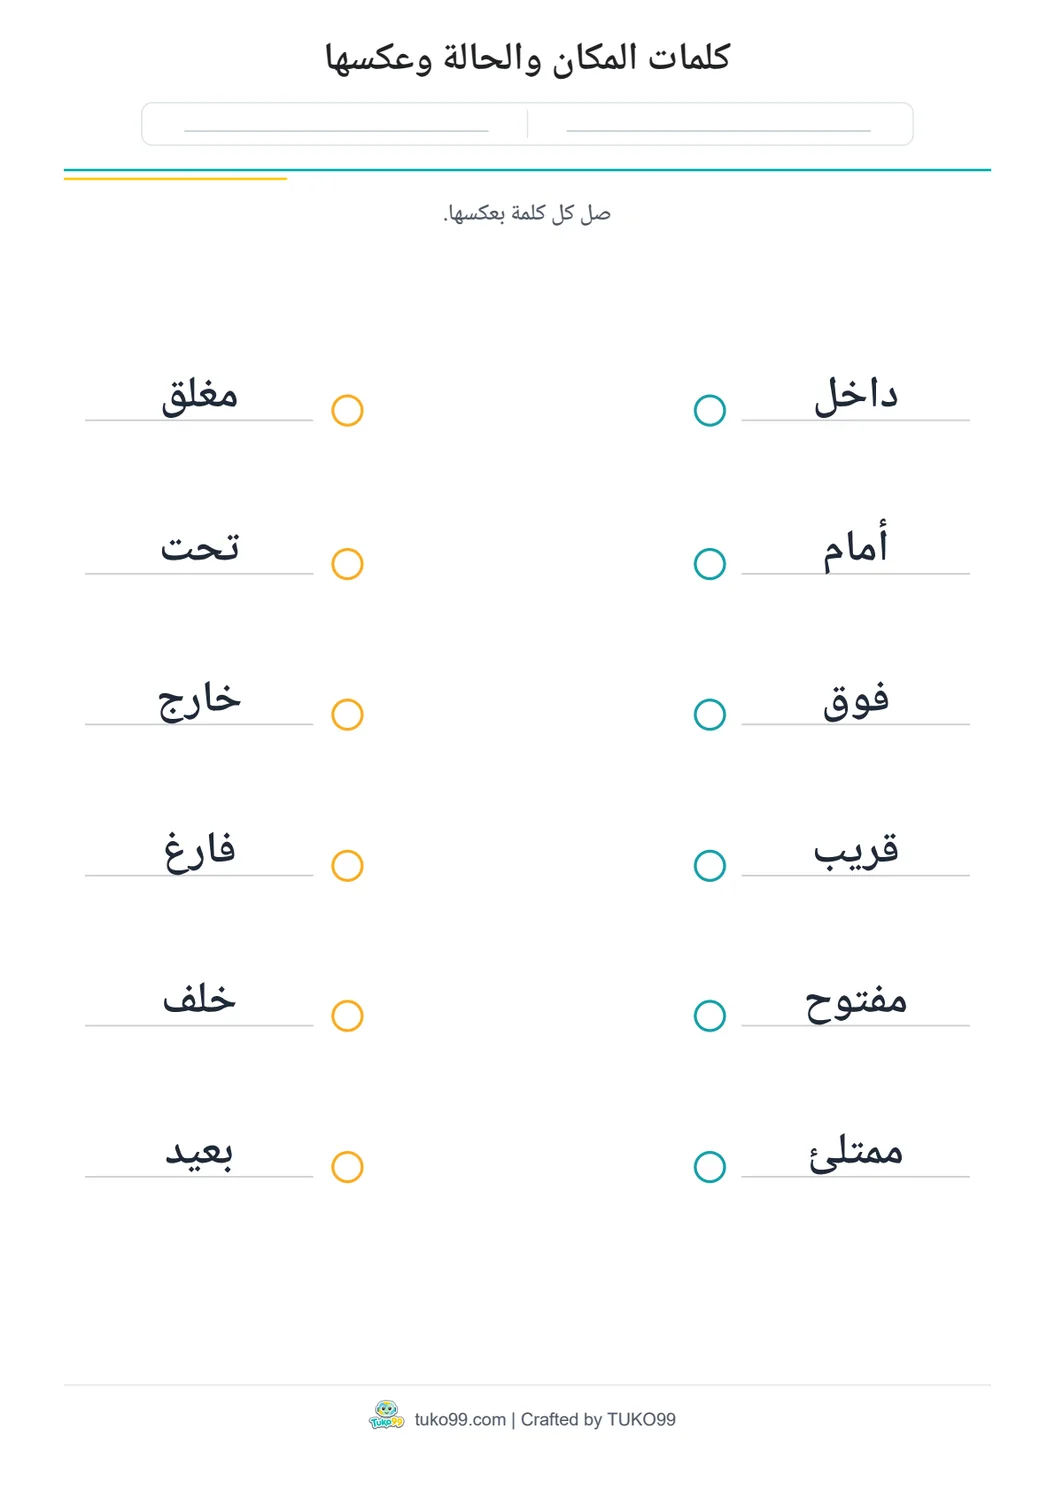Select the orange circle beside خارج
This screenshot has height=1491, width=1055.
(x=347, y=715)
